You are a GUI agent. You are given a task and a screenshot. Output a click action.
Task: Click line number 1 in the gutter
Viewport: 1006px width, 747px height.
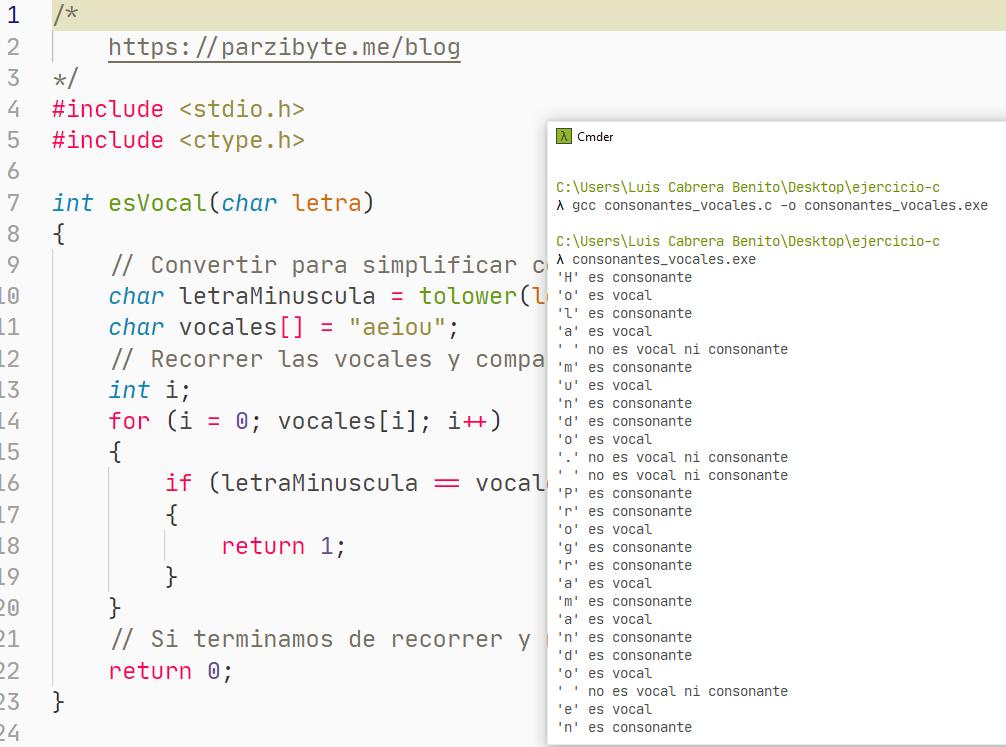(x=13, y=15)
